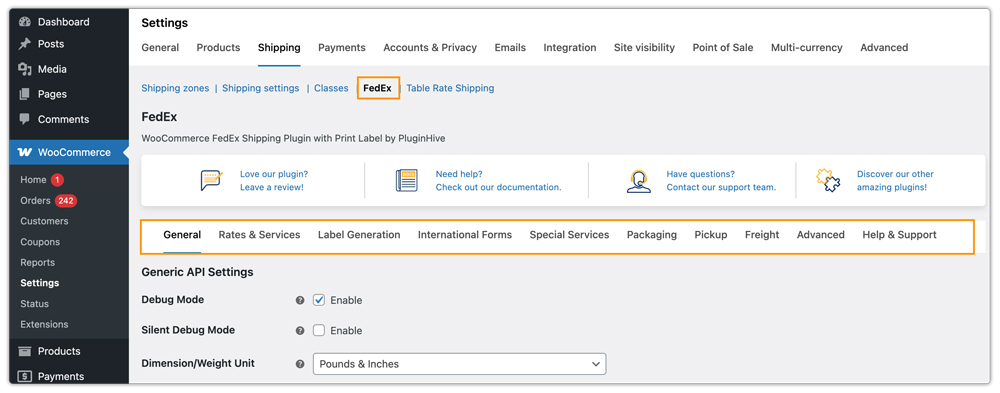This screenshot has height=393, width=1000.
Task: Open the Packaging tab
Action: click(x=652, y=235)
